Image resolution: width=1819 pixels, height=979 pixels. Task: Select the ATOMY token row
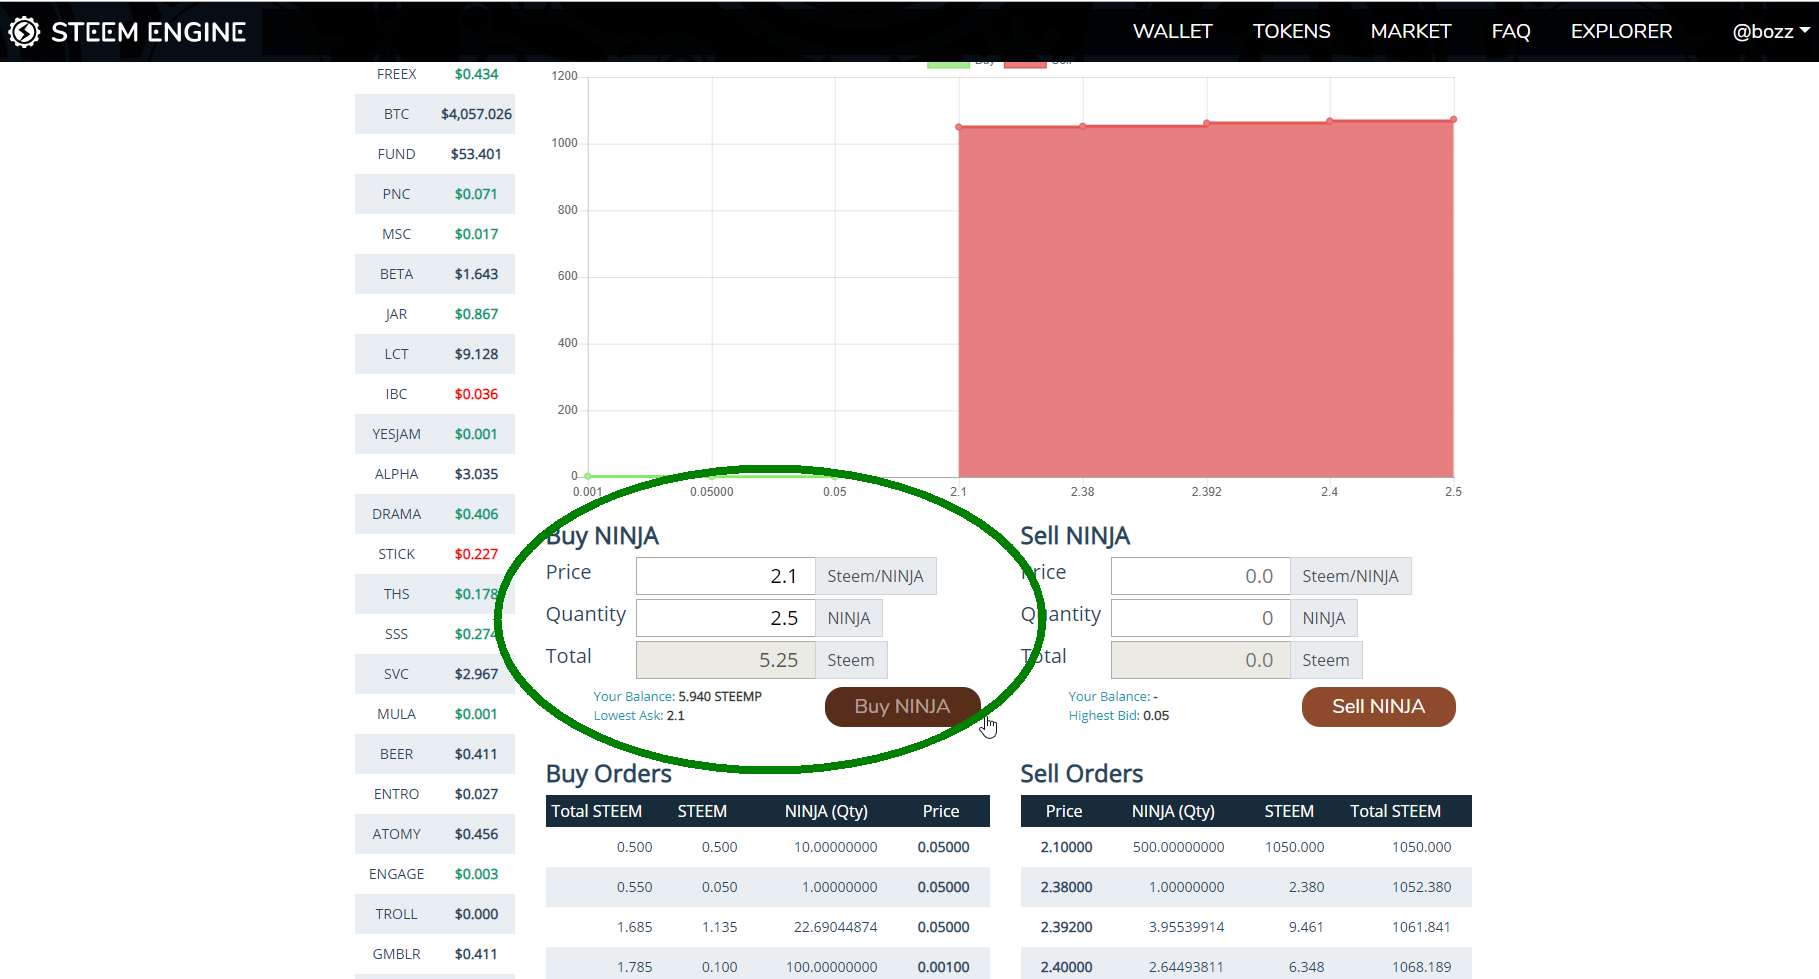pyautogui.click(x=435, y=834)
